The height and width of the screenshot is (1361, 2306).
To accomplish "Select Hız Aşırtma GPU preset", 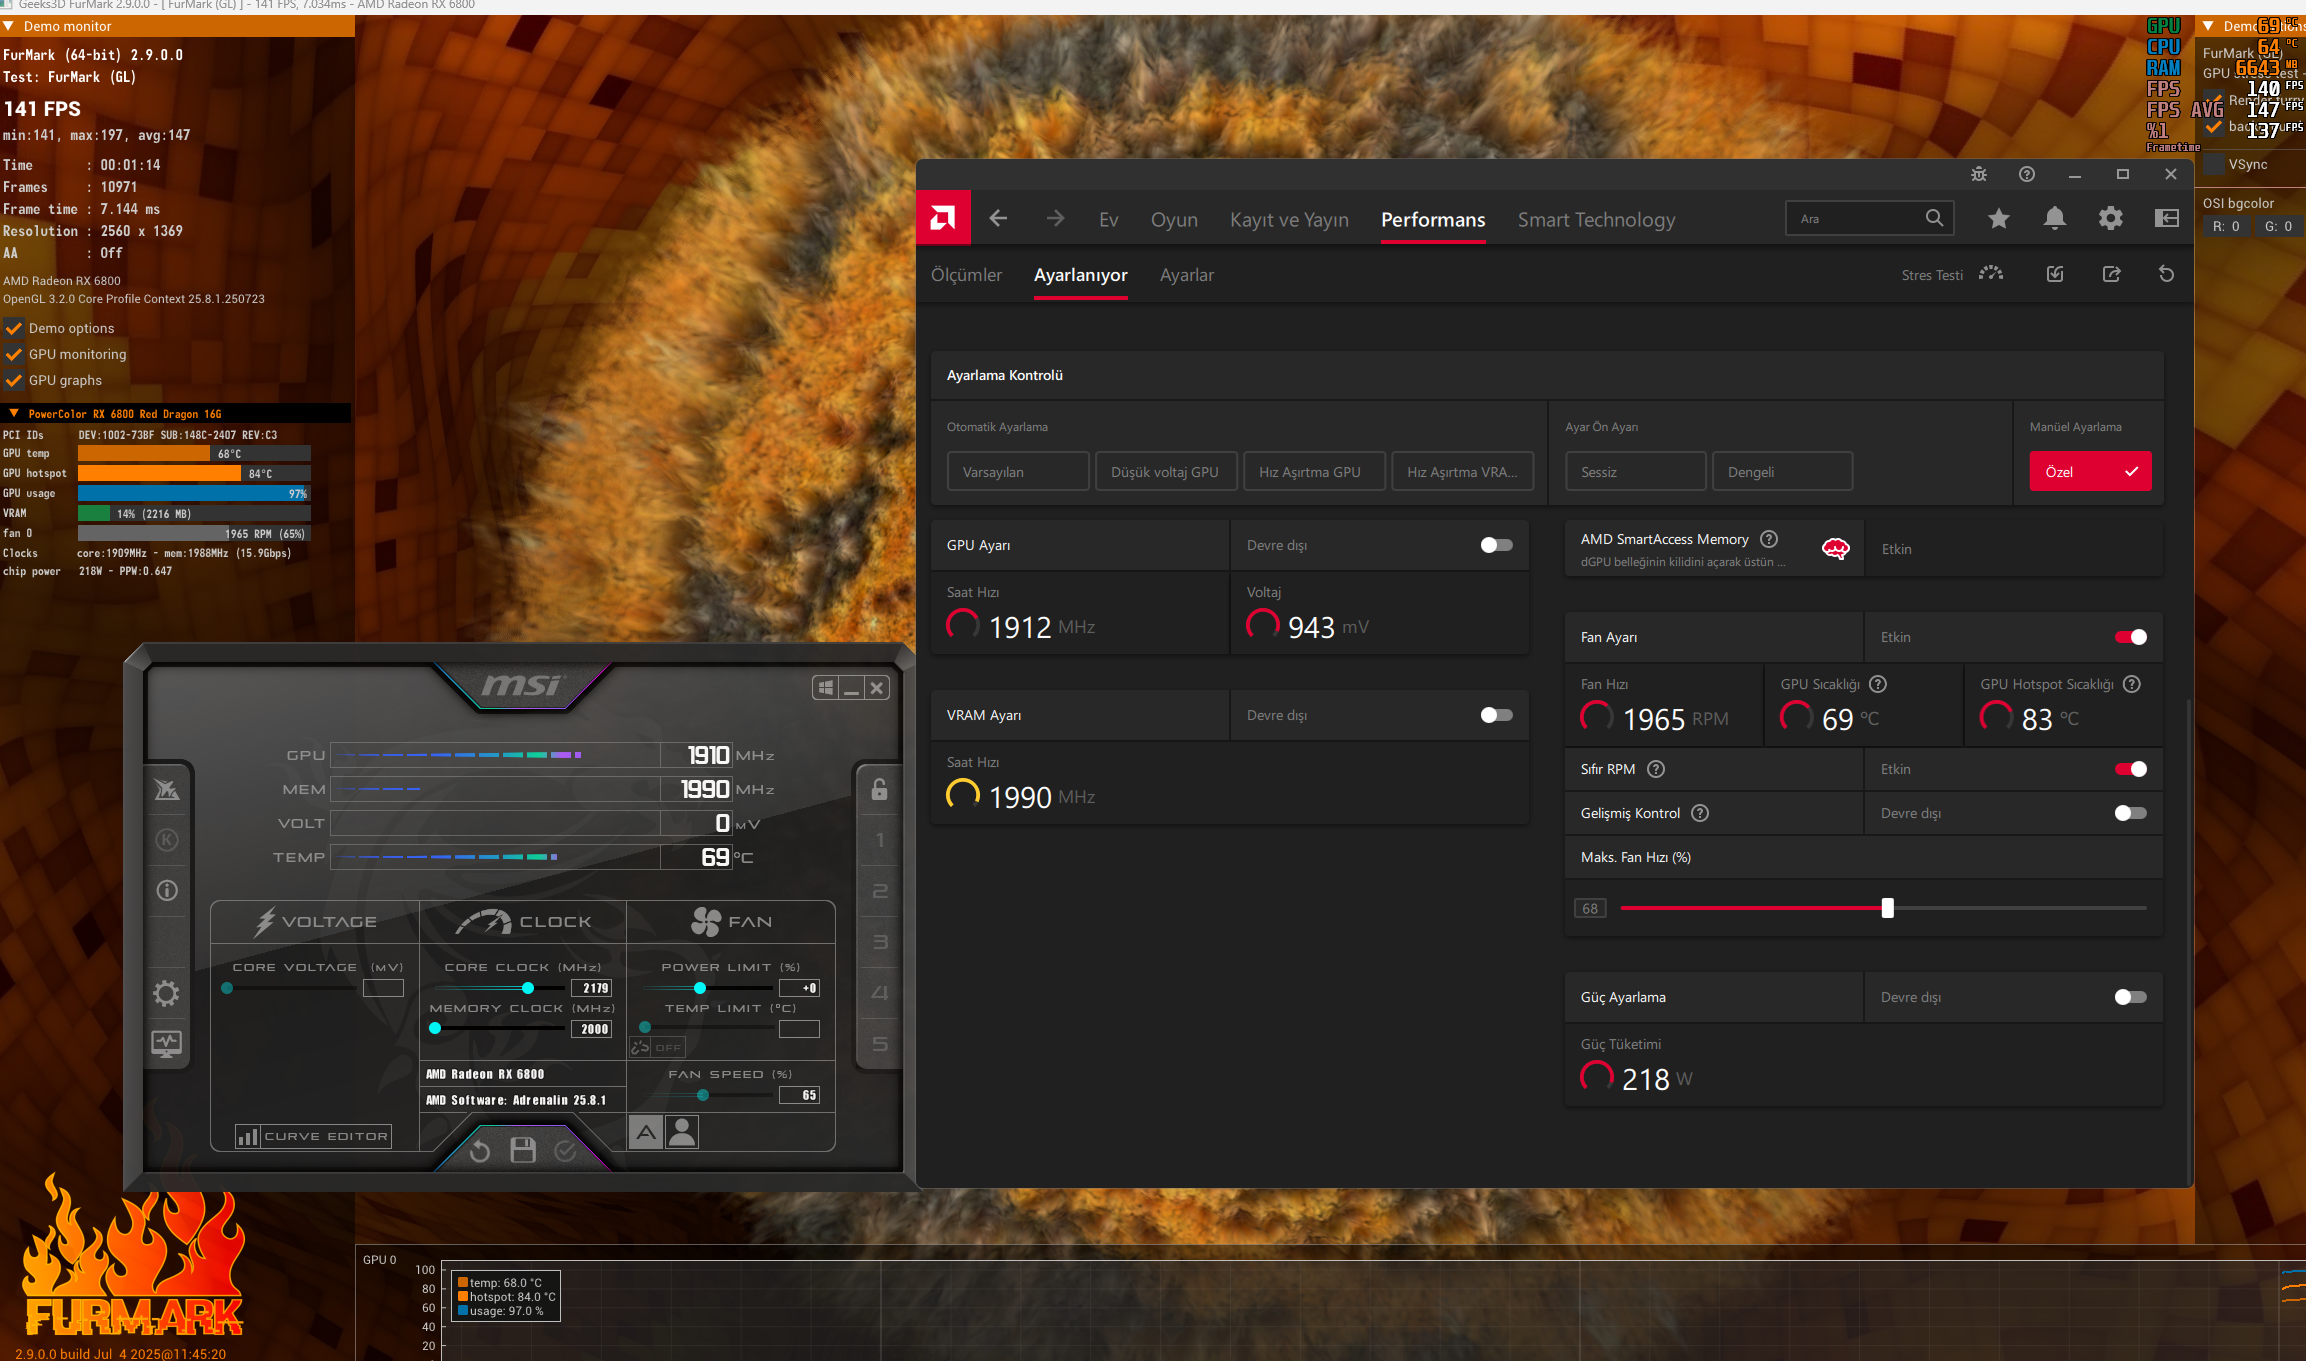I will [x=1314, y=472].
